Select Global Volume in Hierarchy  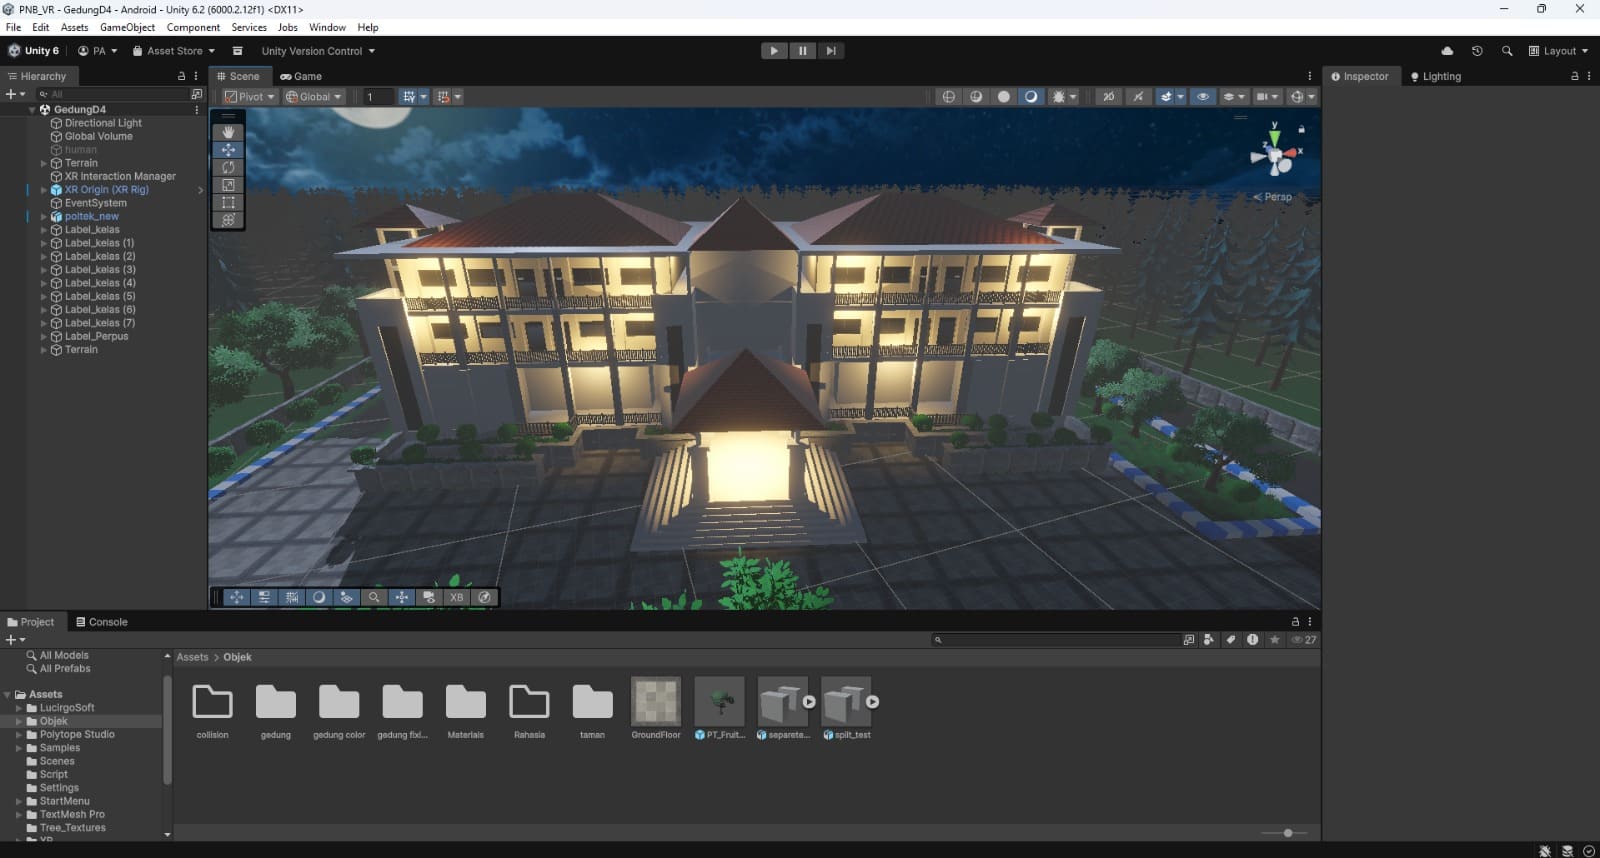click(98, 136)
